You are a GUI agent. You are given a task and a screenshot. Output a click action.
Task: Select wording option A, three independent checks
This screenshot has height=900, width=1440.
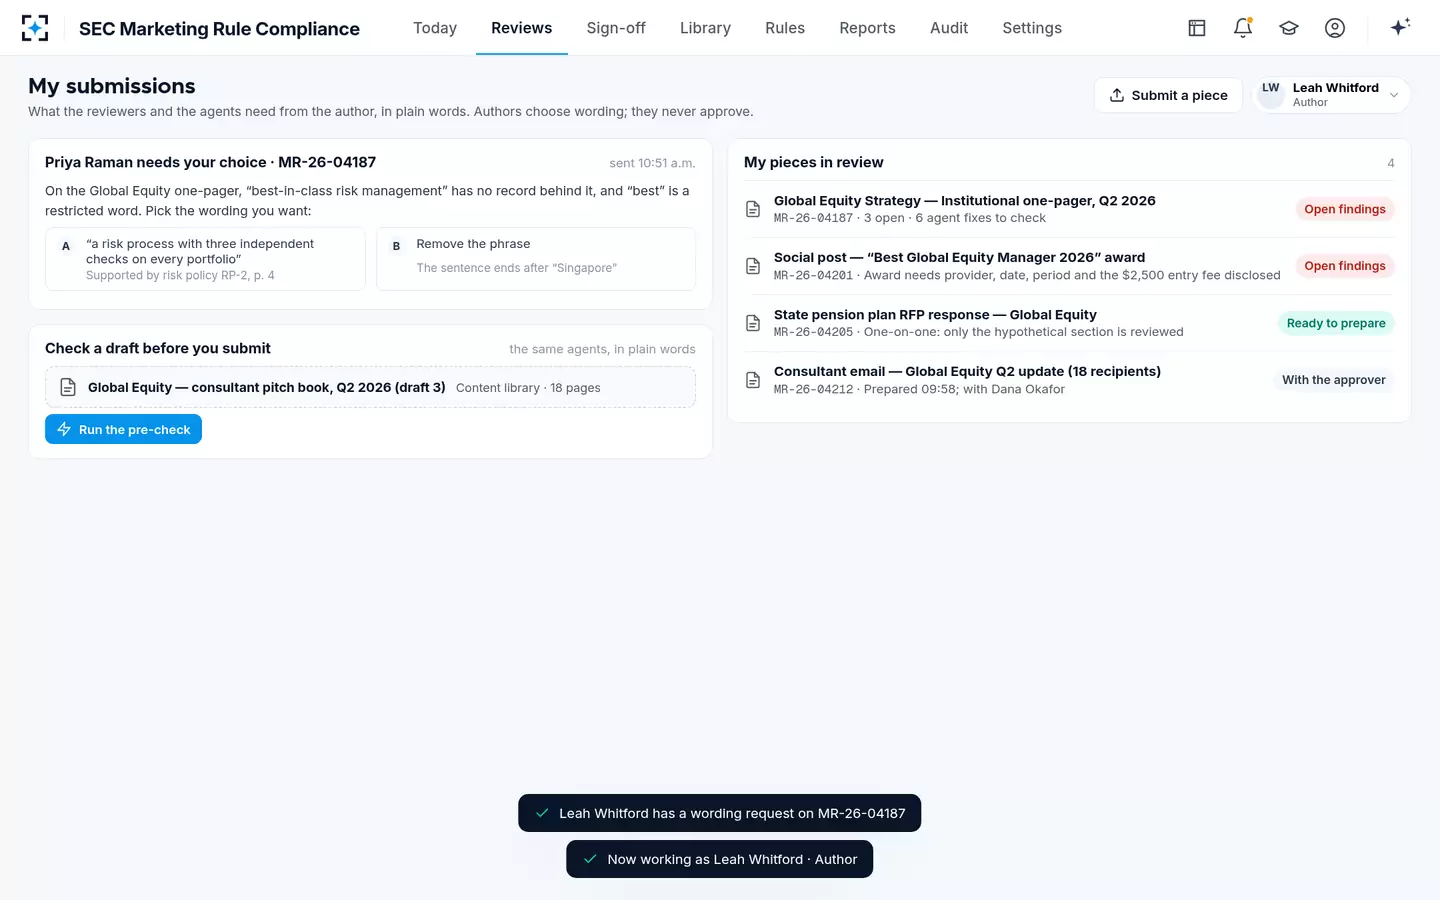click(x=205, y=259)
